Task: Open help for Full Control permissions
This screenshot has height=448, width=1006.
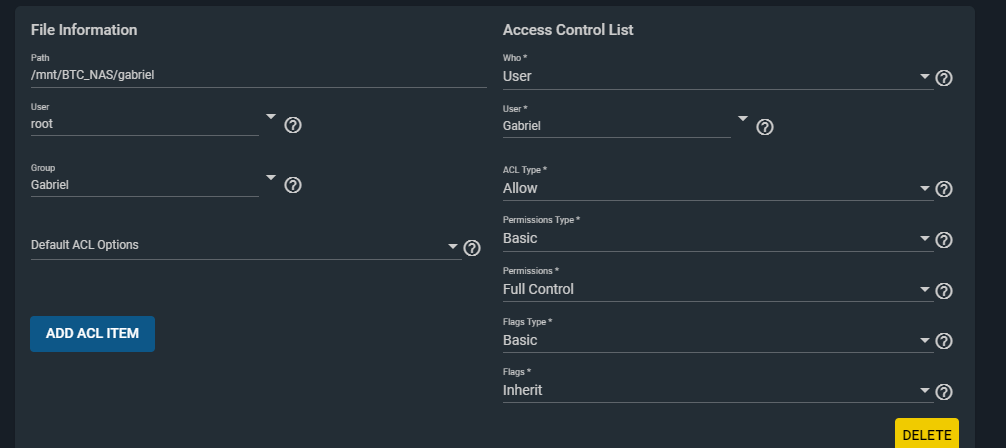Action: click(943, 291)
